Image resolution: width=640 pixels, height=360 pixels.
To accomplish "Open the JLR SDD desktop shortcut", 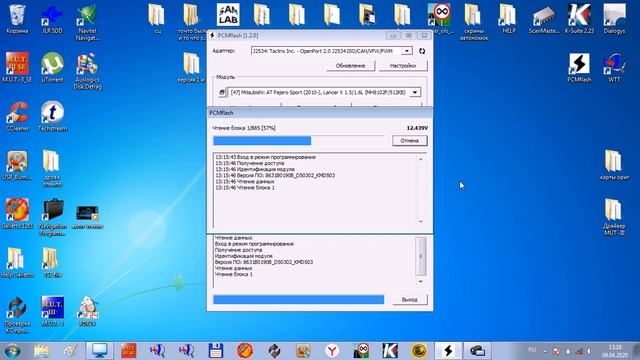I will (52, 19).
